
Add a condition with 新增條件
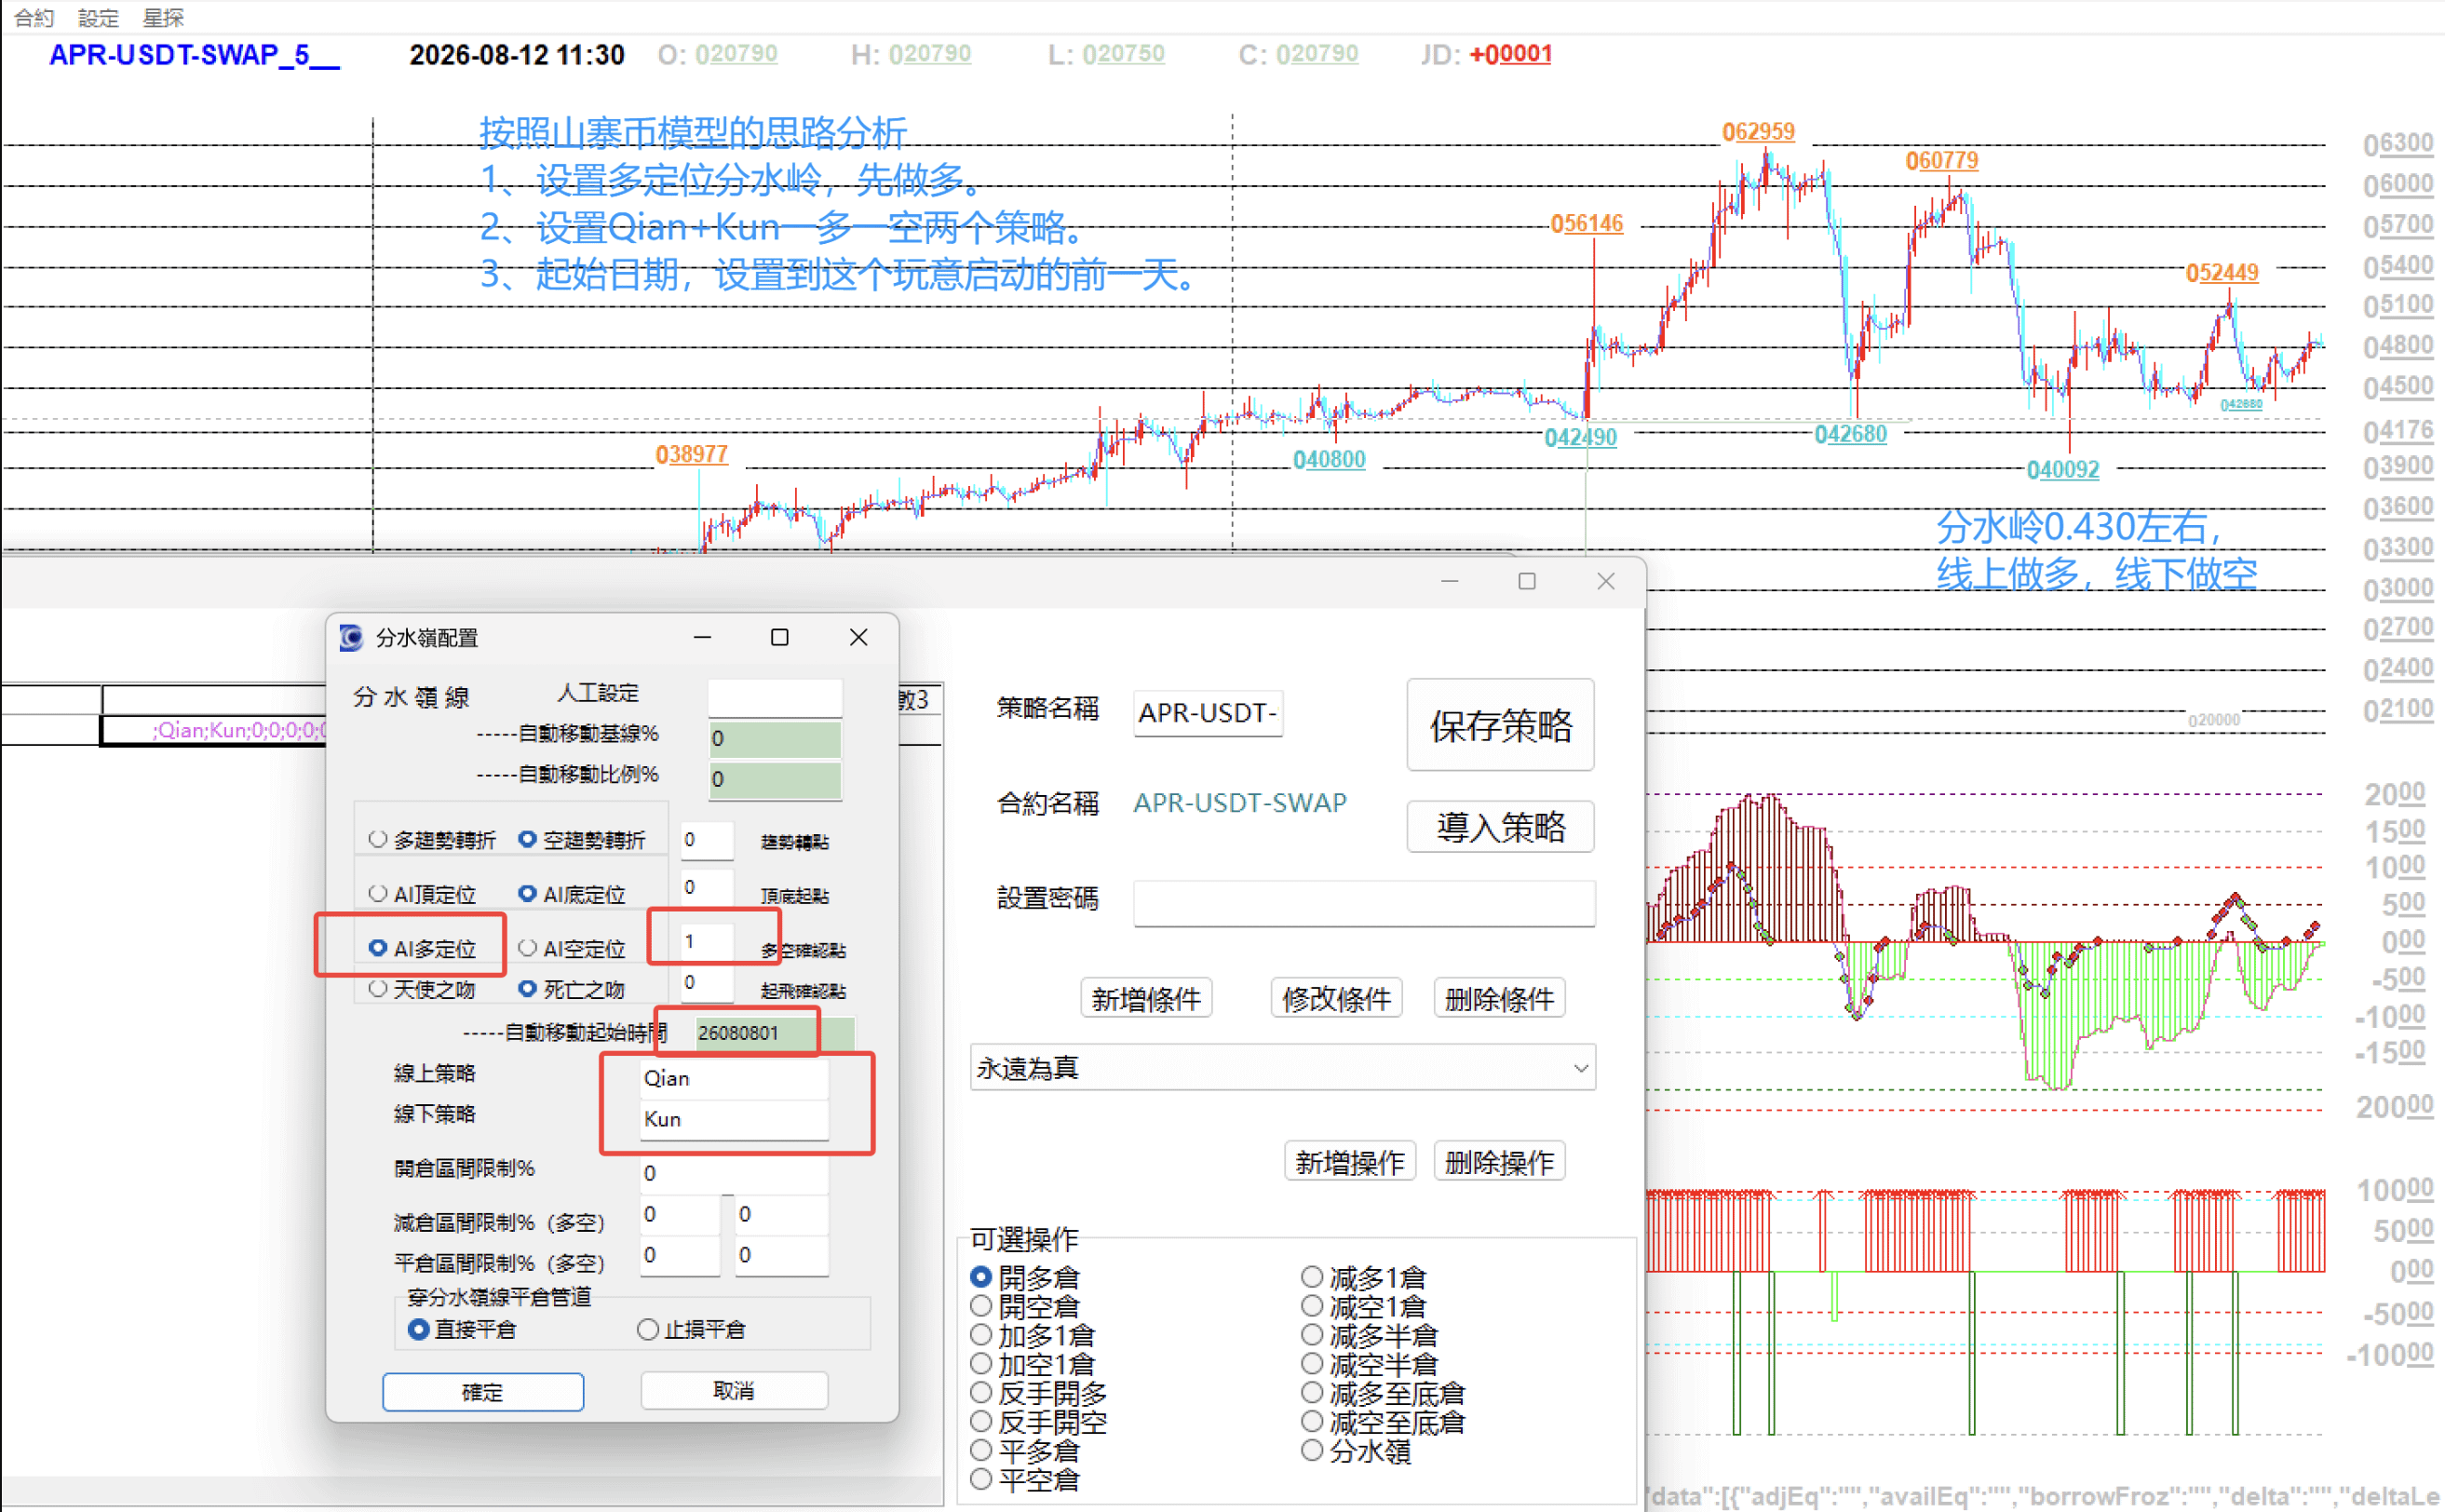(1146, 998)
